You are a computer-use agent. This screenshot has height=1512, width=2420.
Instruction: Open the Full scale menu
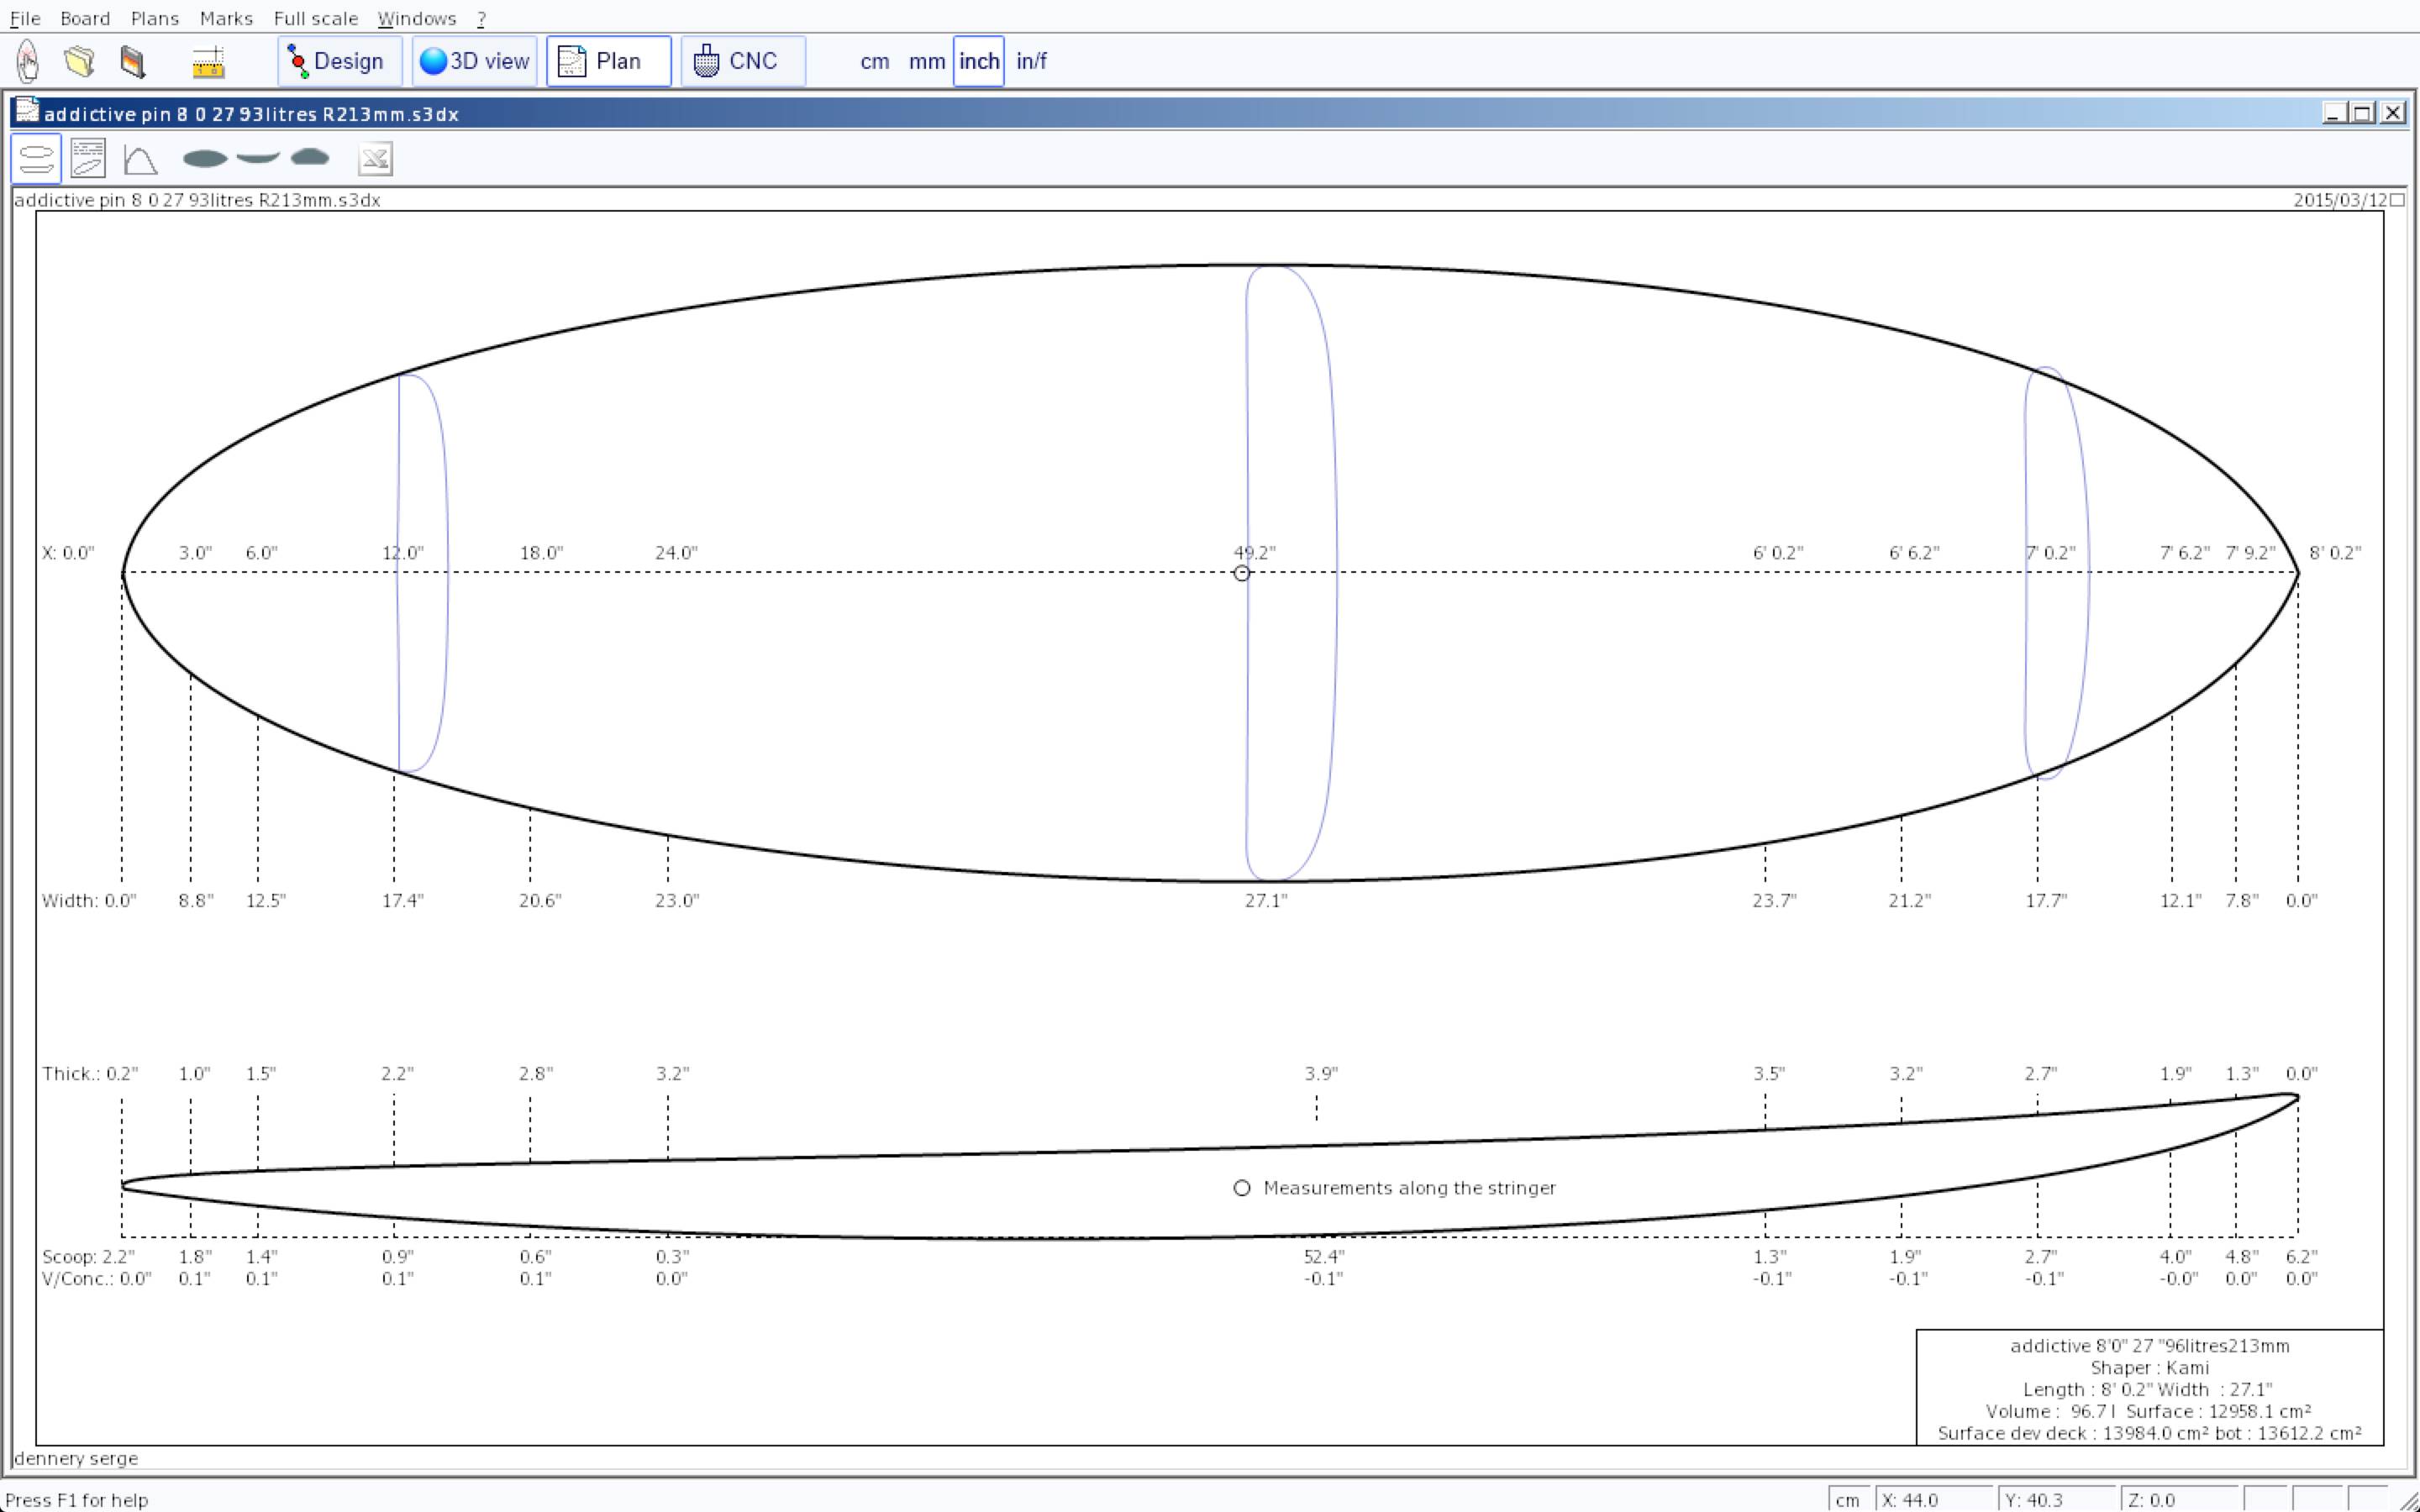tap(315, 18)
